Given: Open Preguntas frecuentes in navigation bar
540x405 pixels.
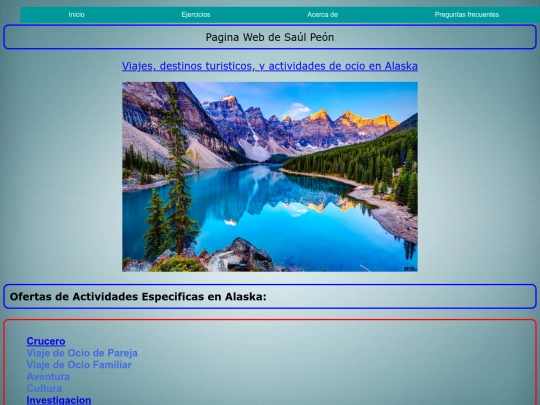Looking at the screenshot, I should click(467, 15).
